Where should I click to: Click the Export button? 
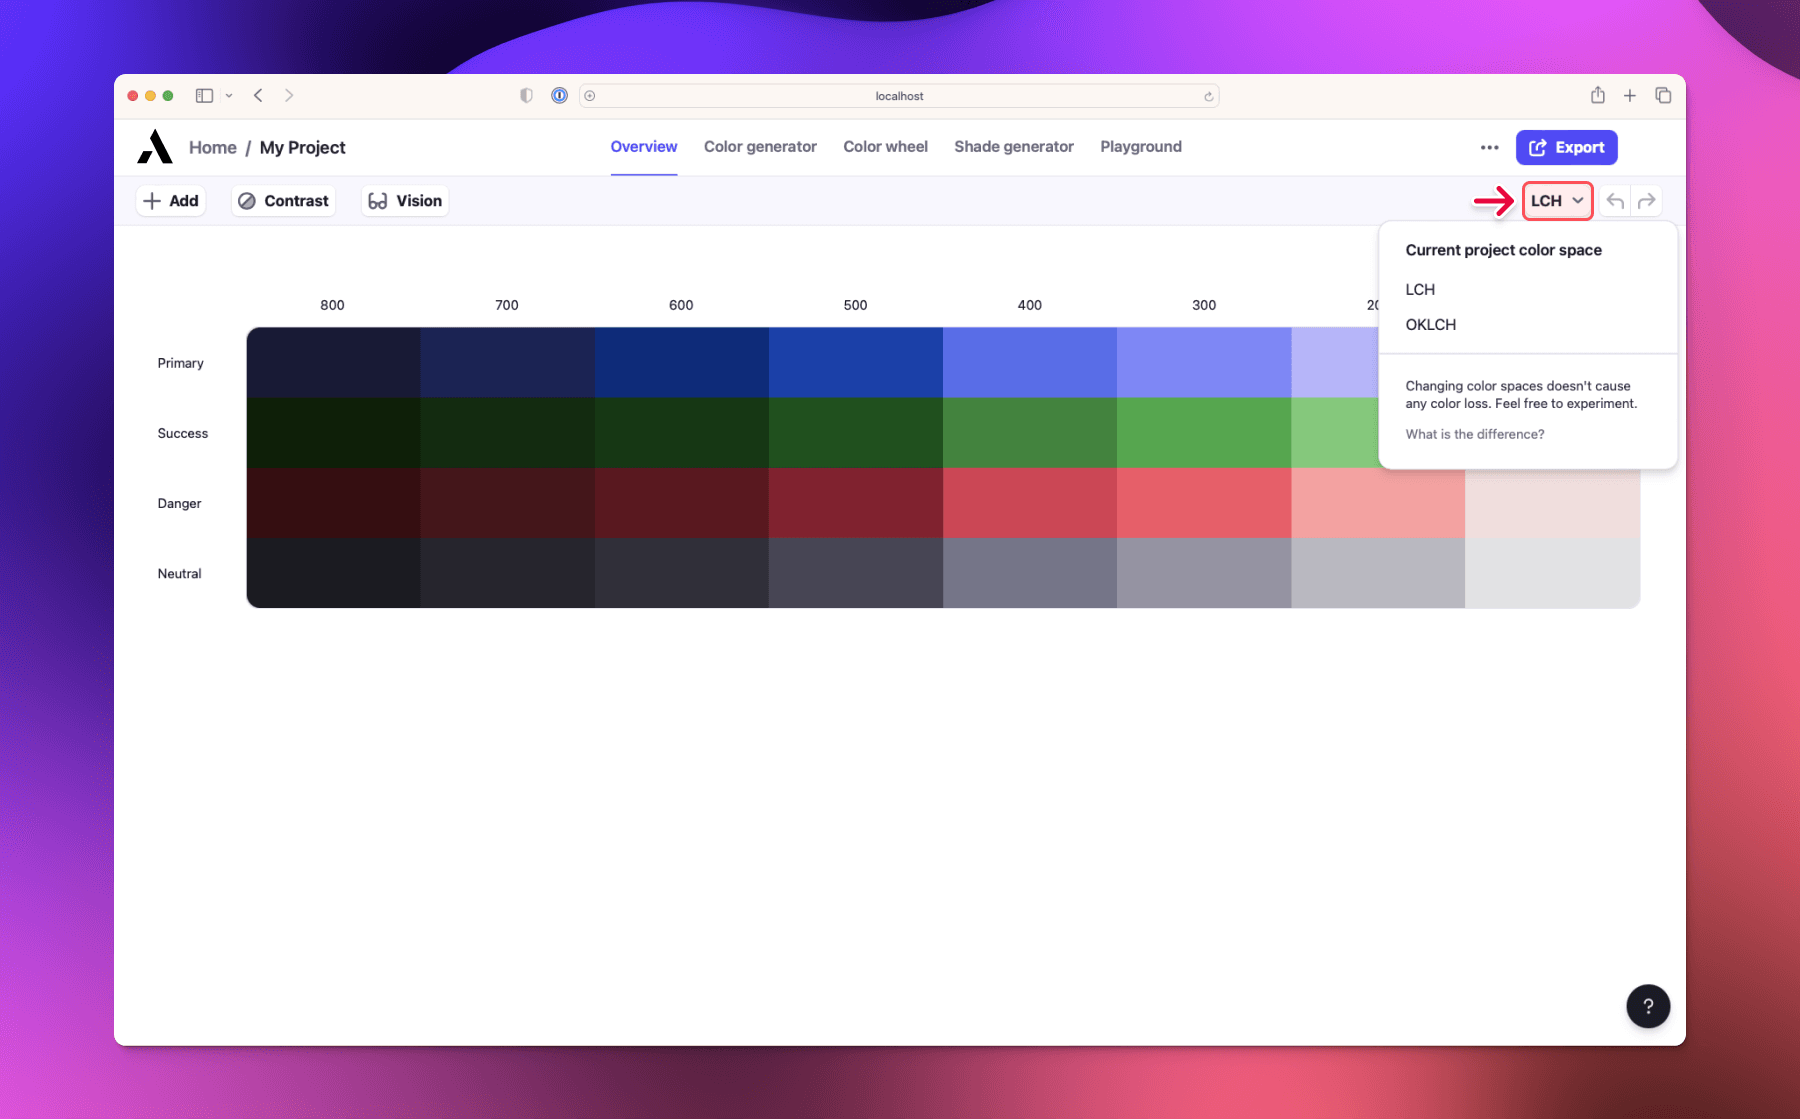point(1566,147)
